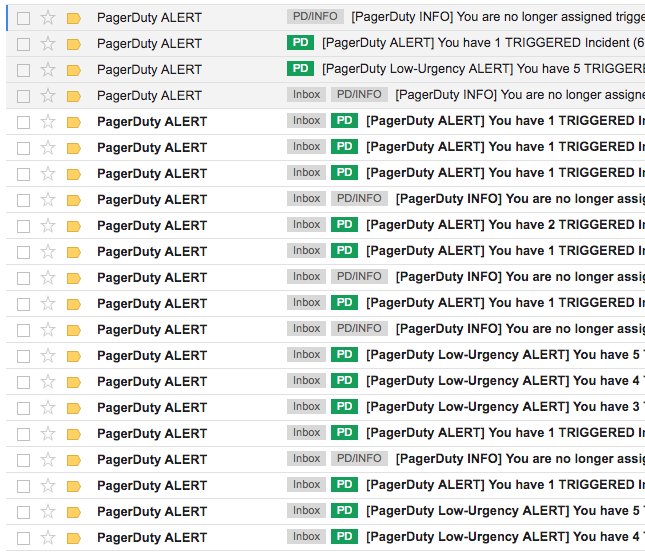Click green PD label on Low-Urgency 'You have 3' email
The width and height of the screenshot is (645, 554).
coord(344,406)
